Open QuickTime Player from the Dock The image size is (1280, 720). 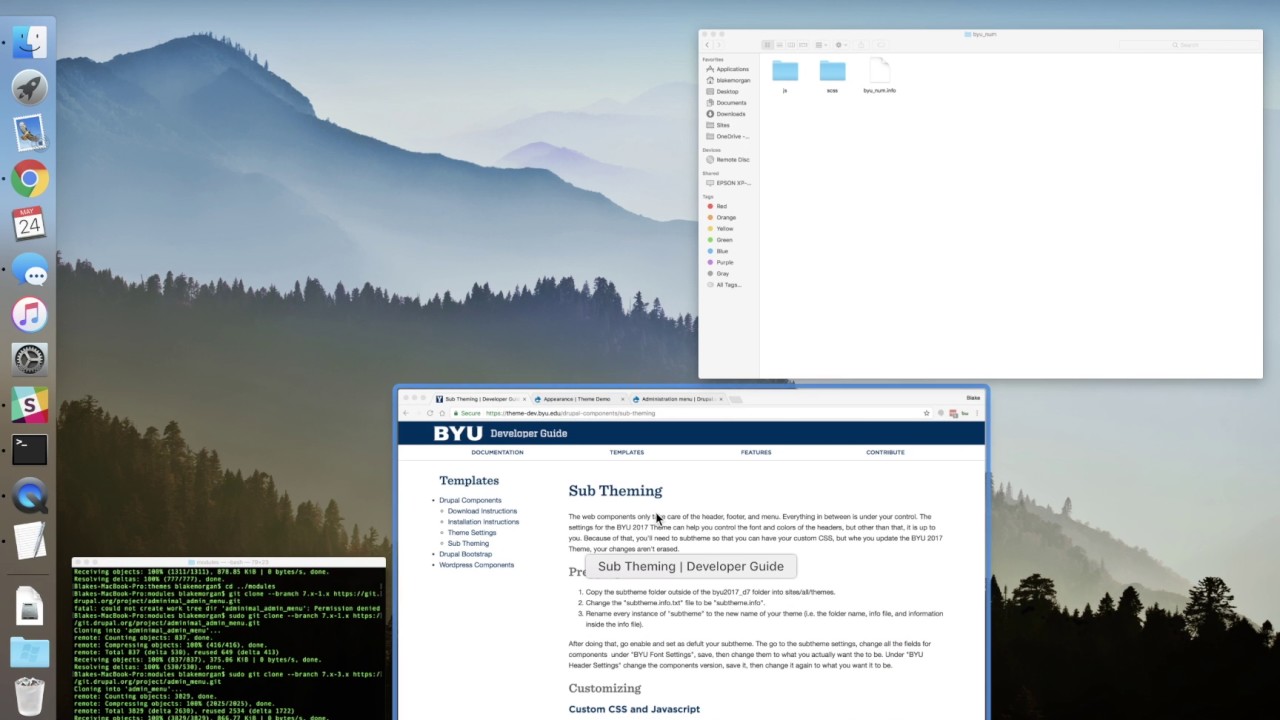click(x=29, y=496)
